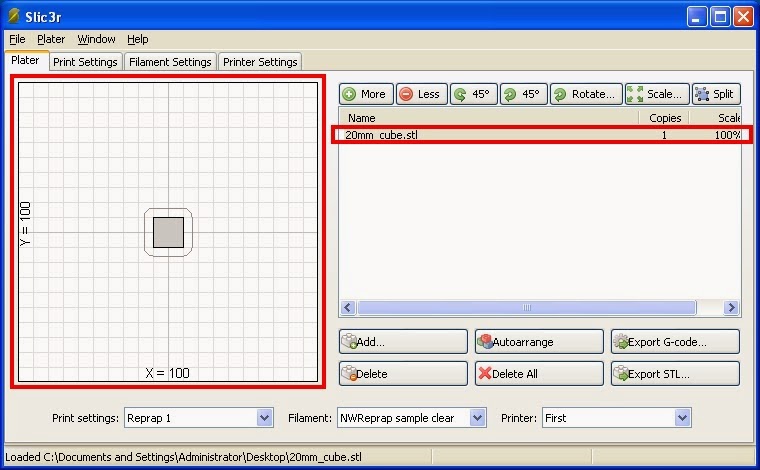760x470 pixels.
Task: Open the Plater menu
Action: tap(51, 39)
